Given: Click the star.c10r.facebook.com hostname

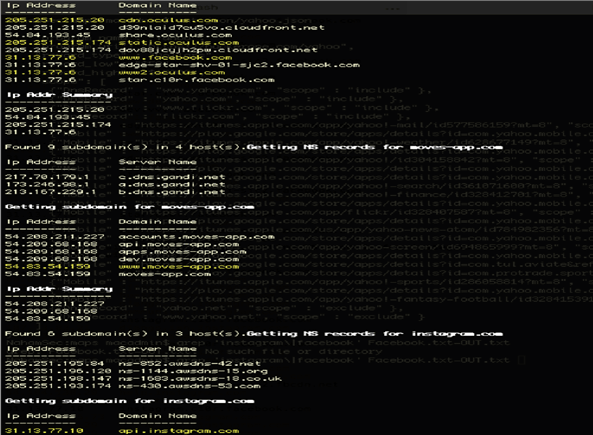Looking at the screenshot, I should [x=196, y=80].
